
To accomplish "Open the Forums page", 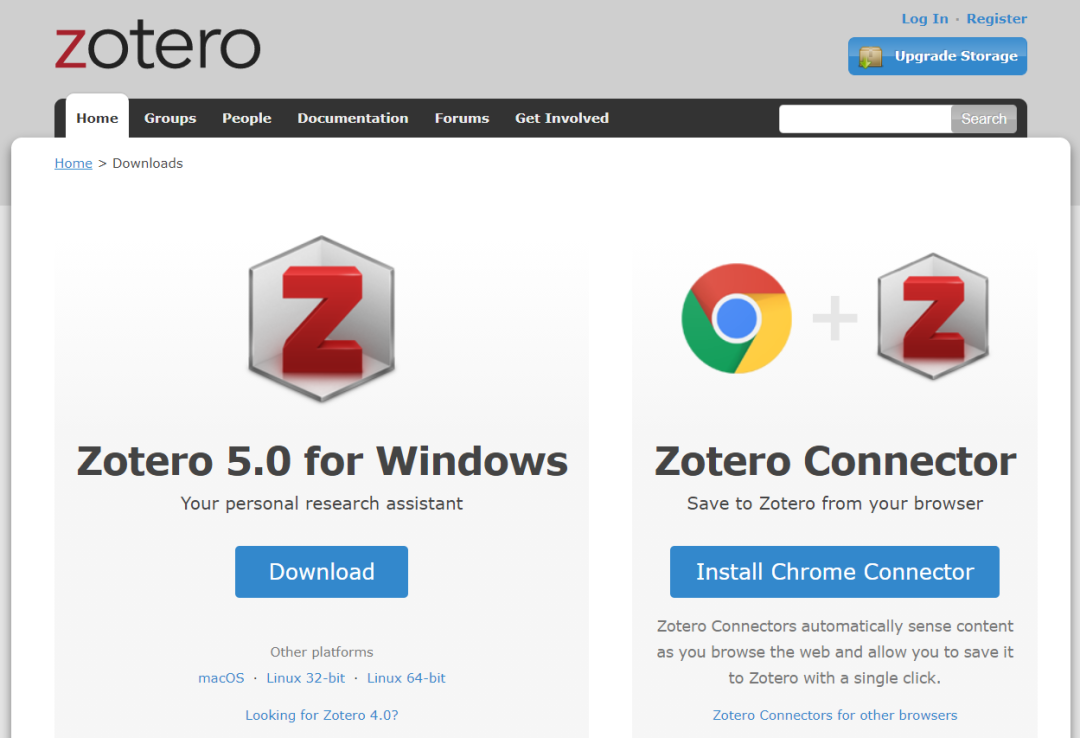I will (461, 118).
